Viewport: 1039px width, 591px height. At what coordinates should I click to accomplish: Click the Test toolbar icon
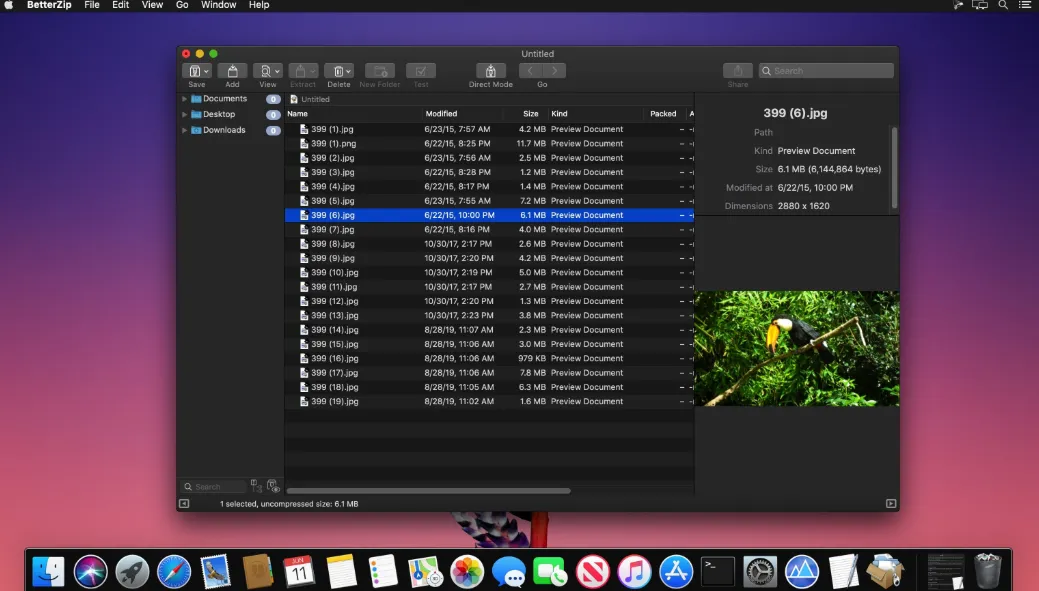[x=421, y=71]
